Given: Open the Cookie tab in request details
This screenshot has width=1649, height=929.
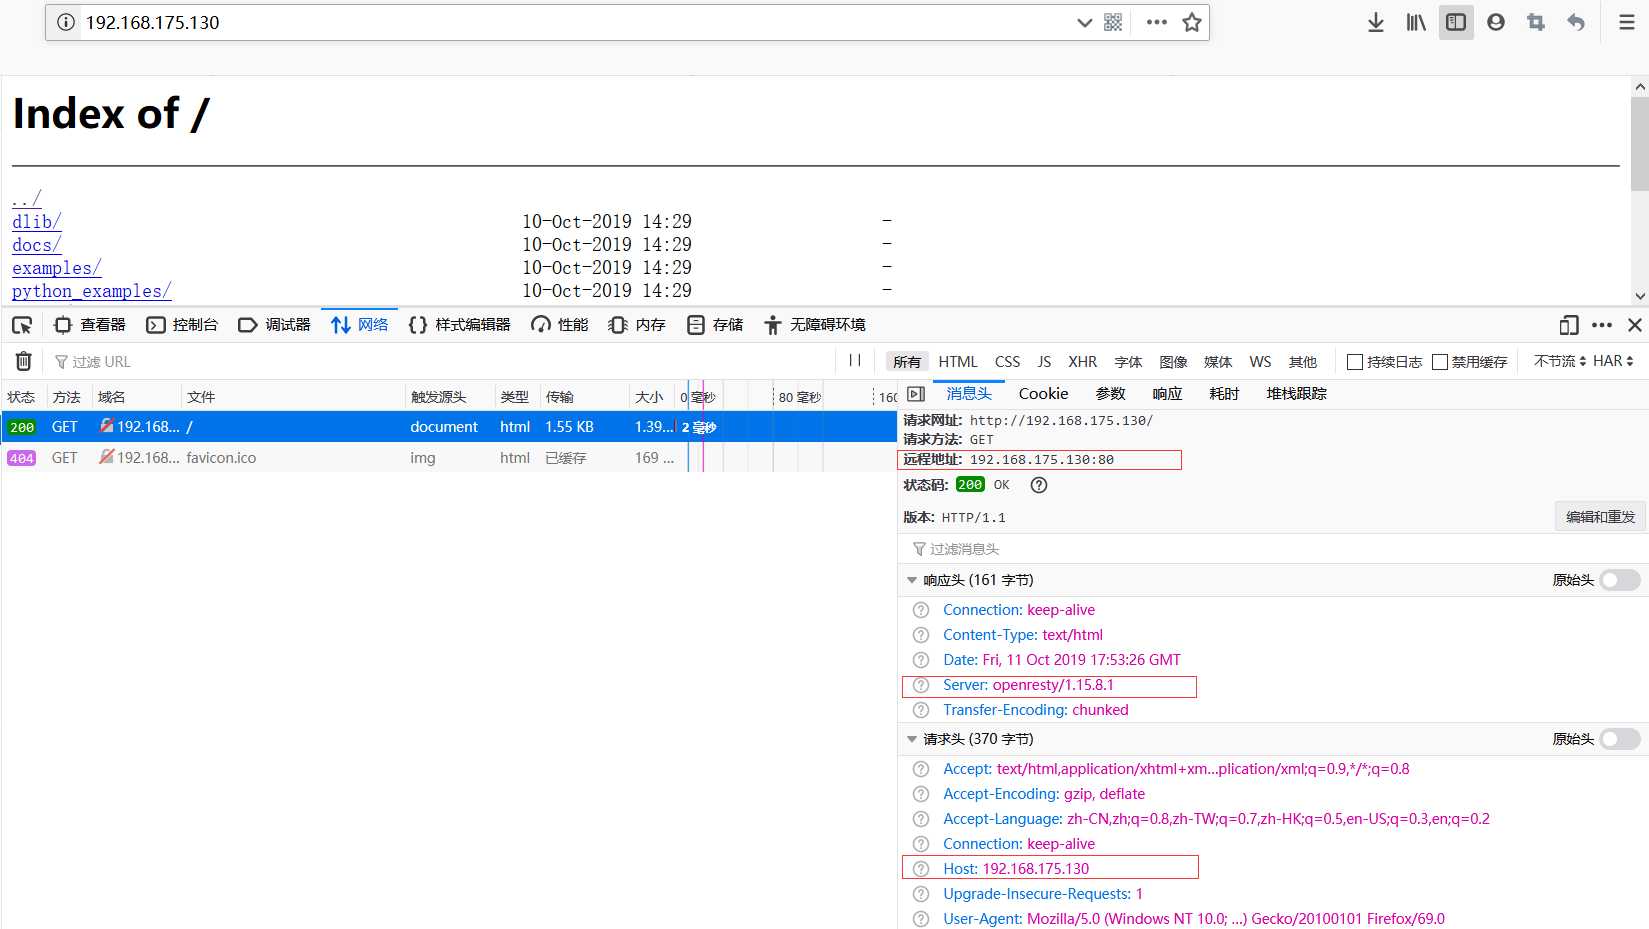Looking at the screenshot, I should pyautogui.click(x=1043, y=394).
